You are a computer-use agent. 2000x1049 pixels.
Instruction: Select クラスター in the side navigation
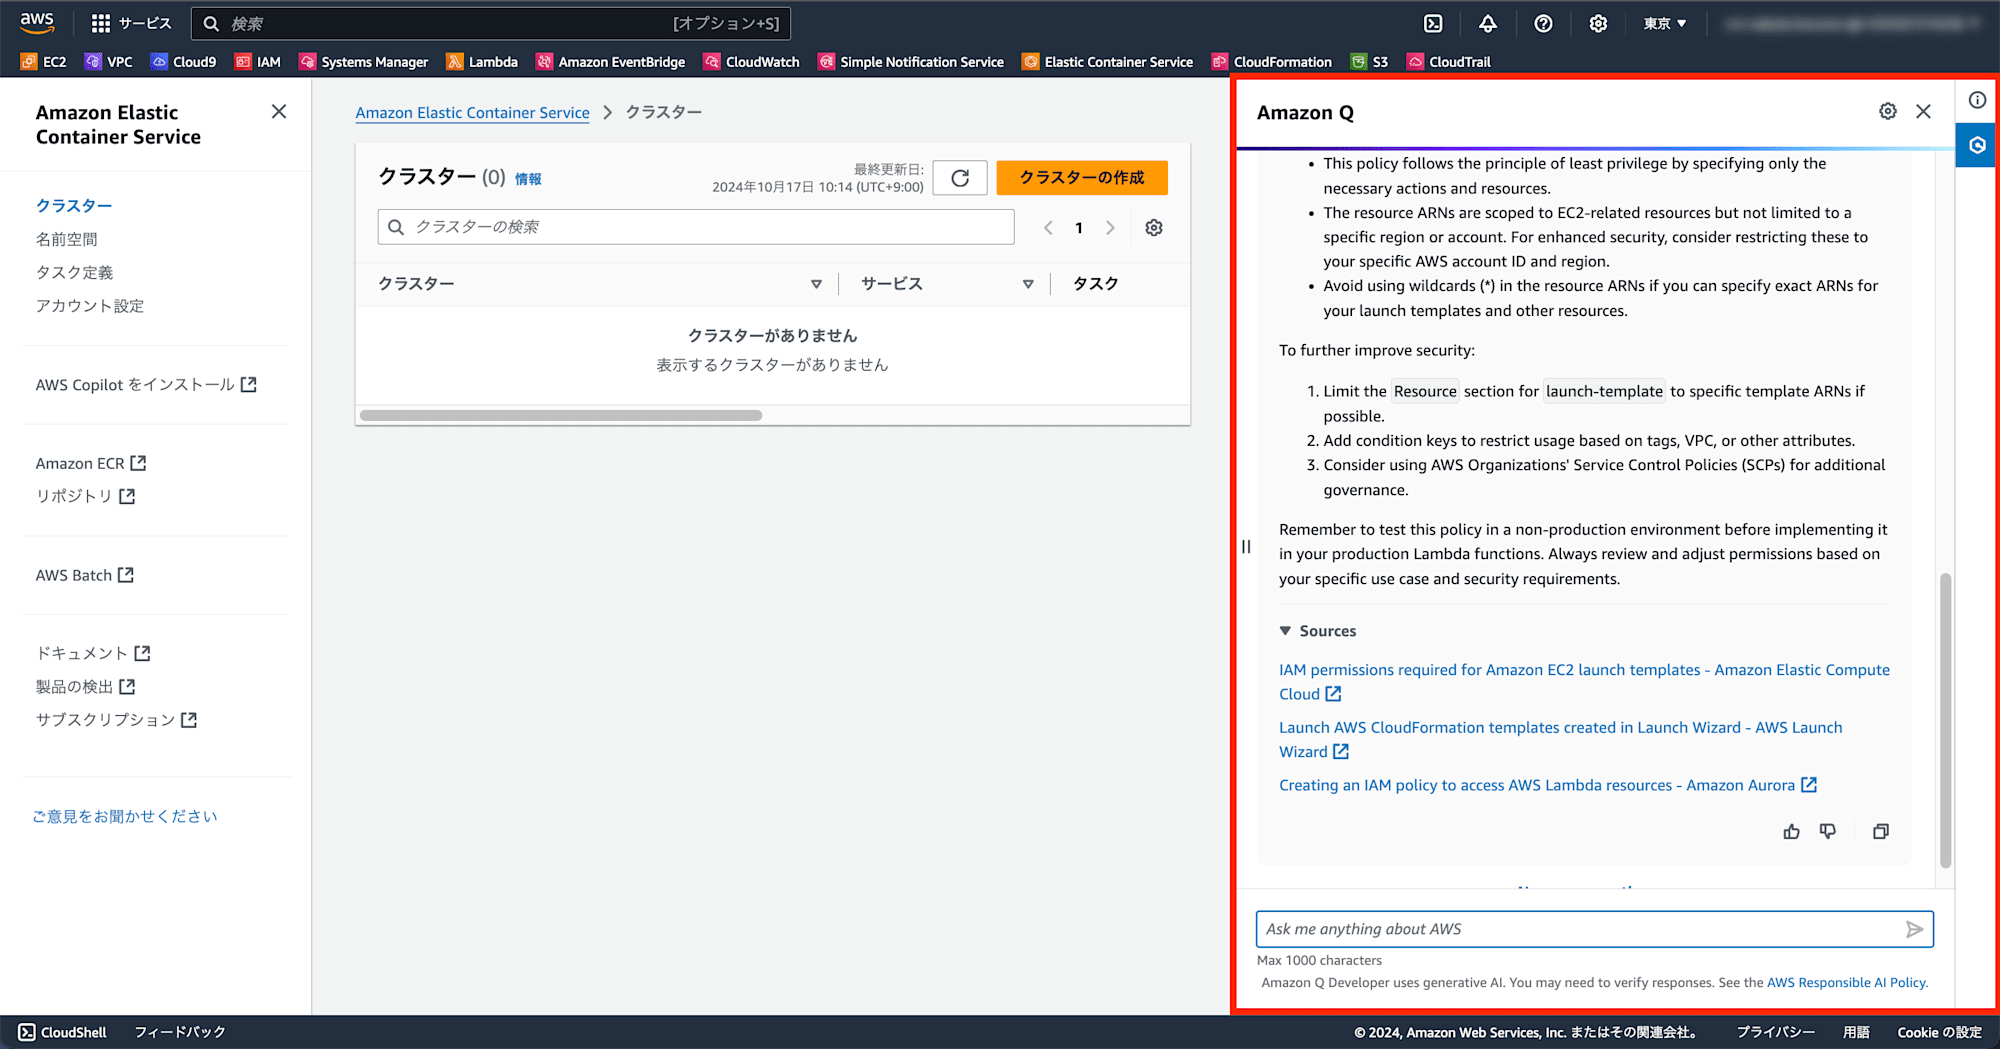(74, 205)
